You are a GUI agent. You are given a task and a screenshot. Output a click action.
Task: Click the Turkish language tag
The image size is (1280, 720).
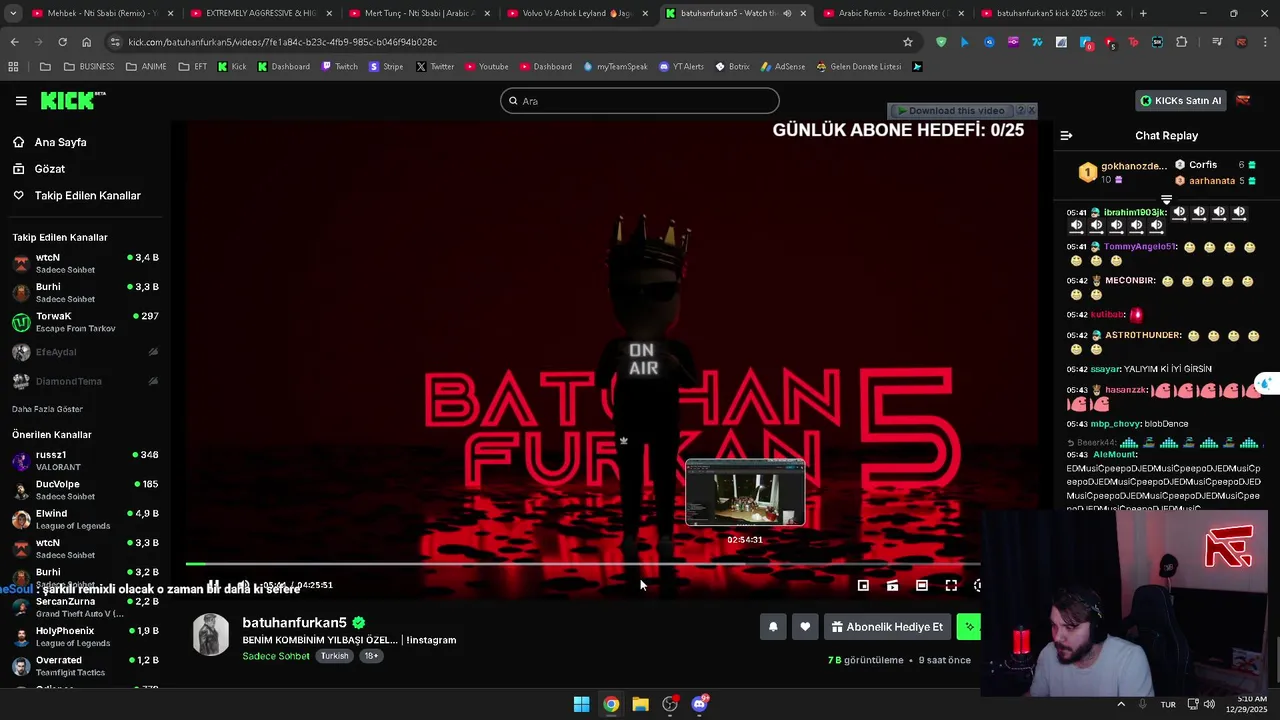pyautogui.click(x=334, y=656)
